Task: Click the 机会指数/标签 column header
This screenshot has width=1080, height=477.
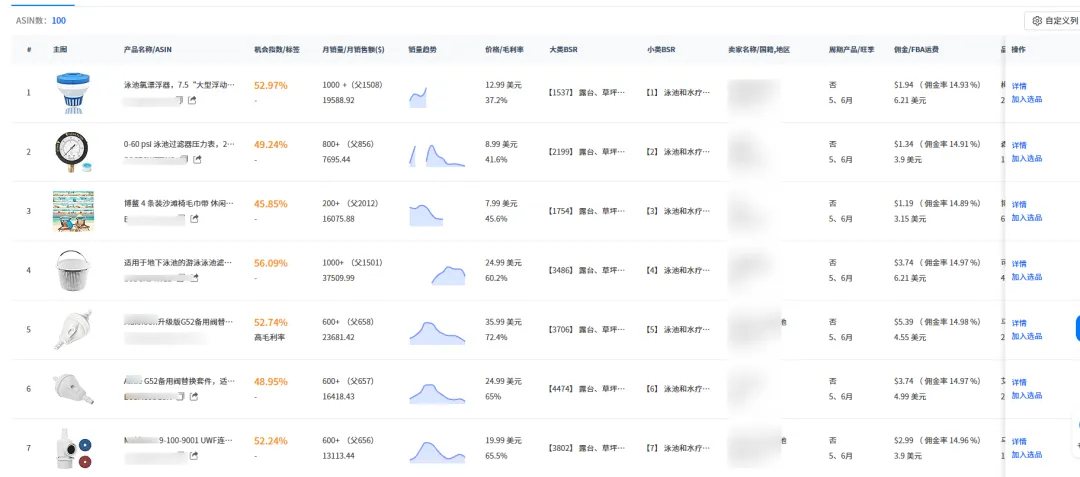Action: click(277, 50)
